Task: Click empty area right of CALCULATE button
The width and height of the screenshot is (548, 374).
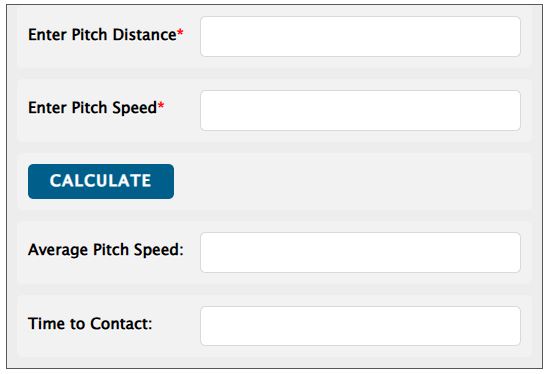Action: [349, 181]
